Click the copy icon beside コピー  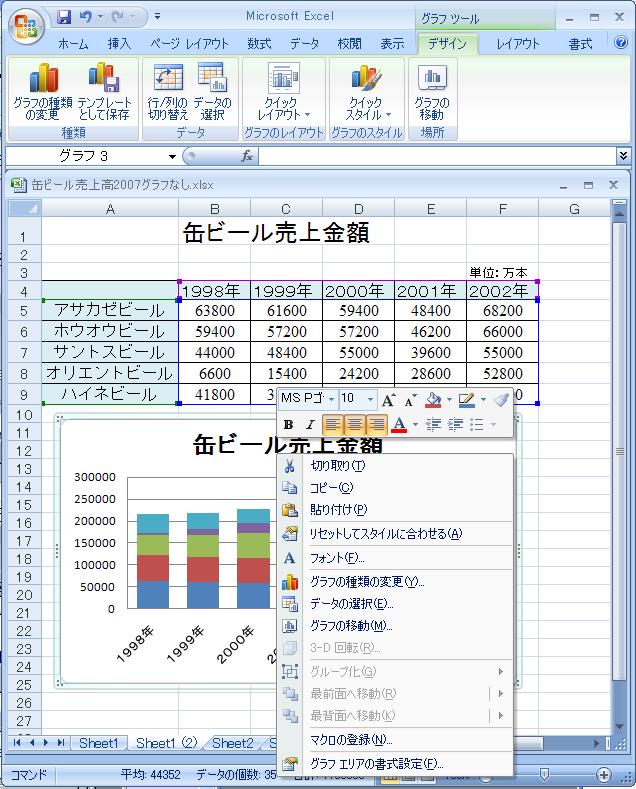pyautogui.click(x=289, y=488)
